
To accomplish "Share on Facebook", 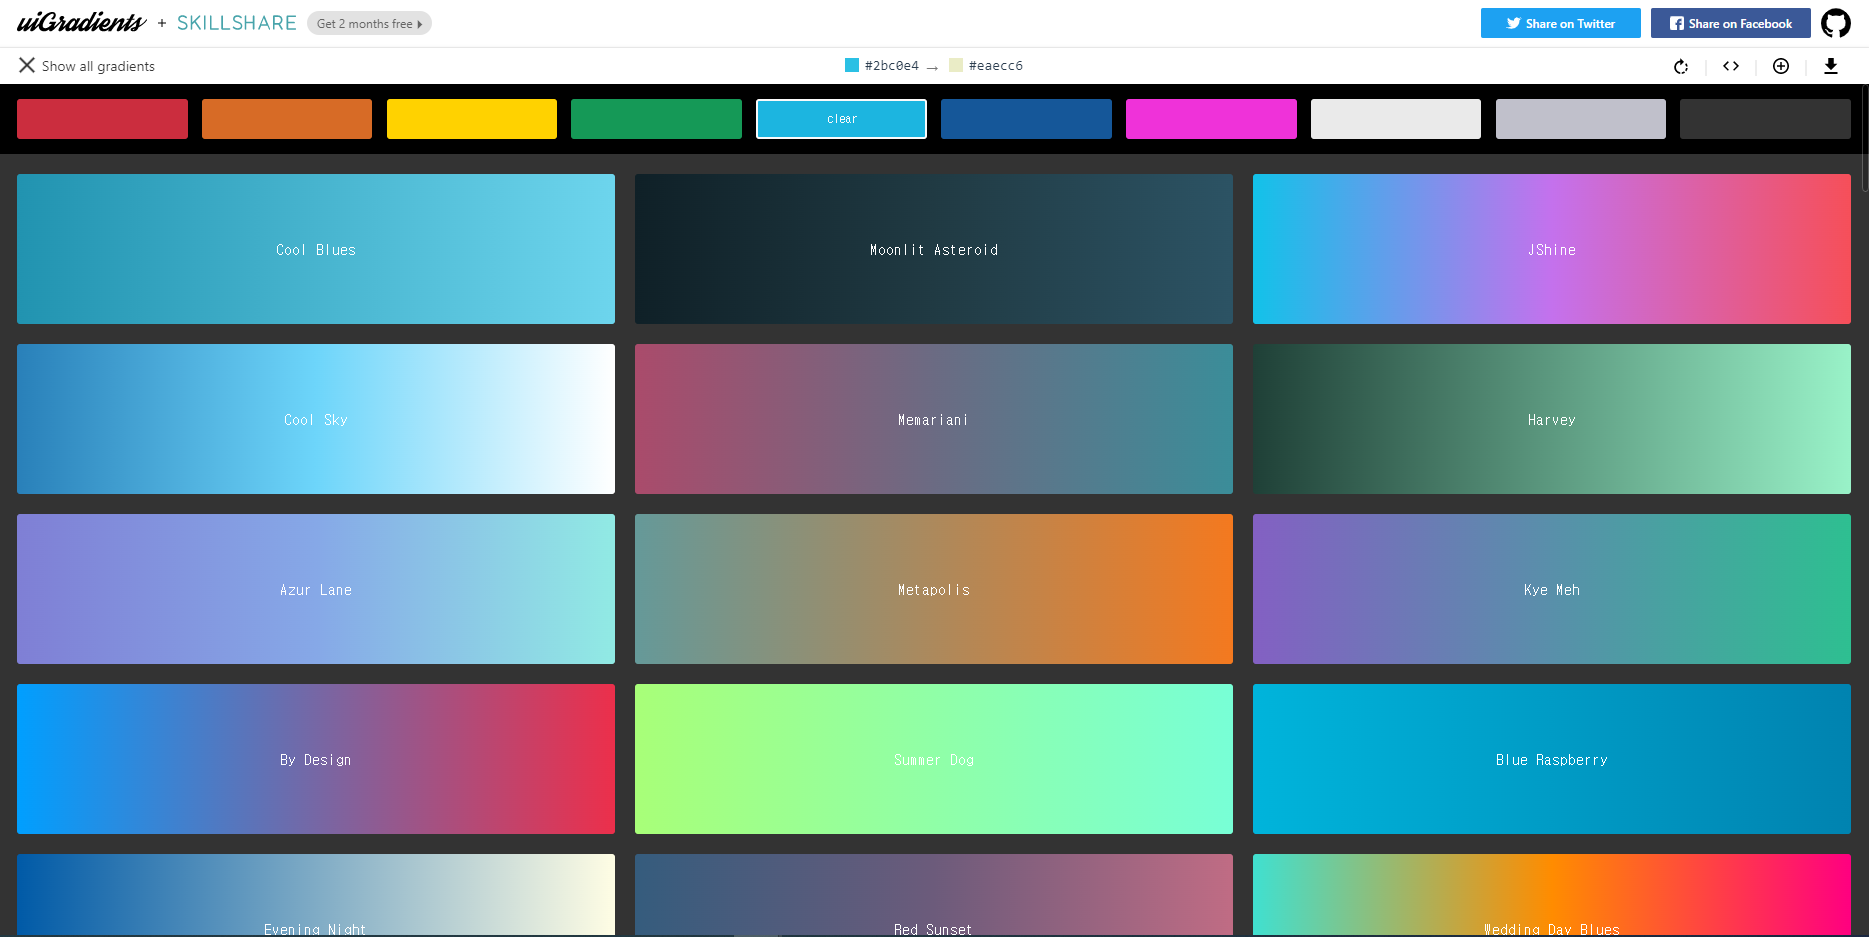I will coord(1730,23).
